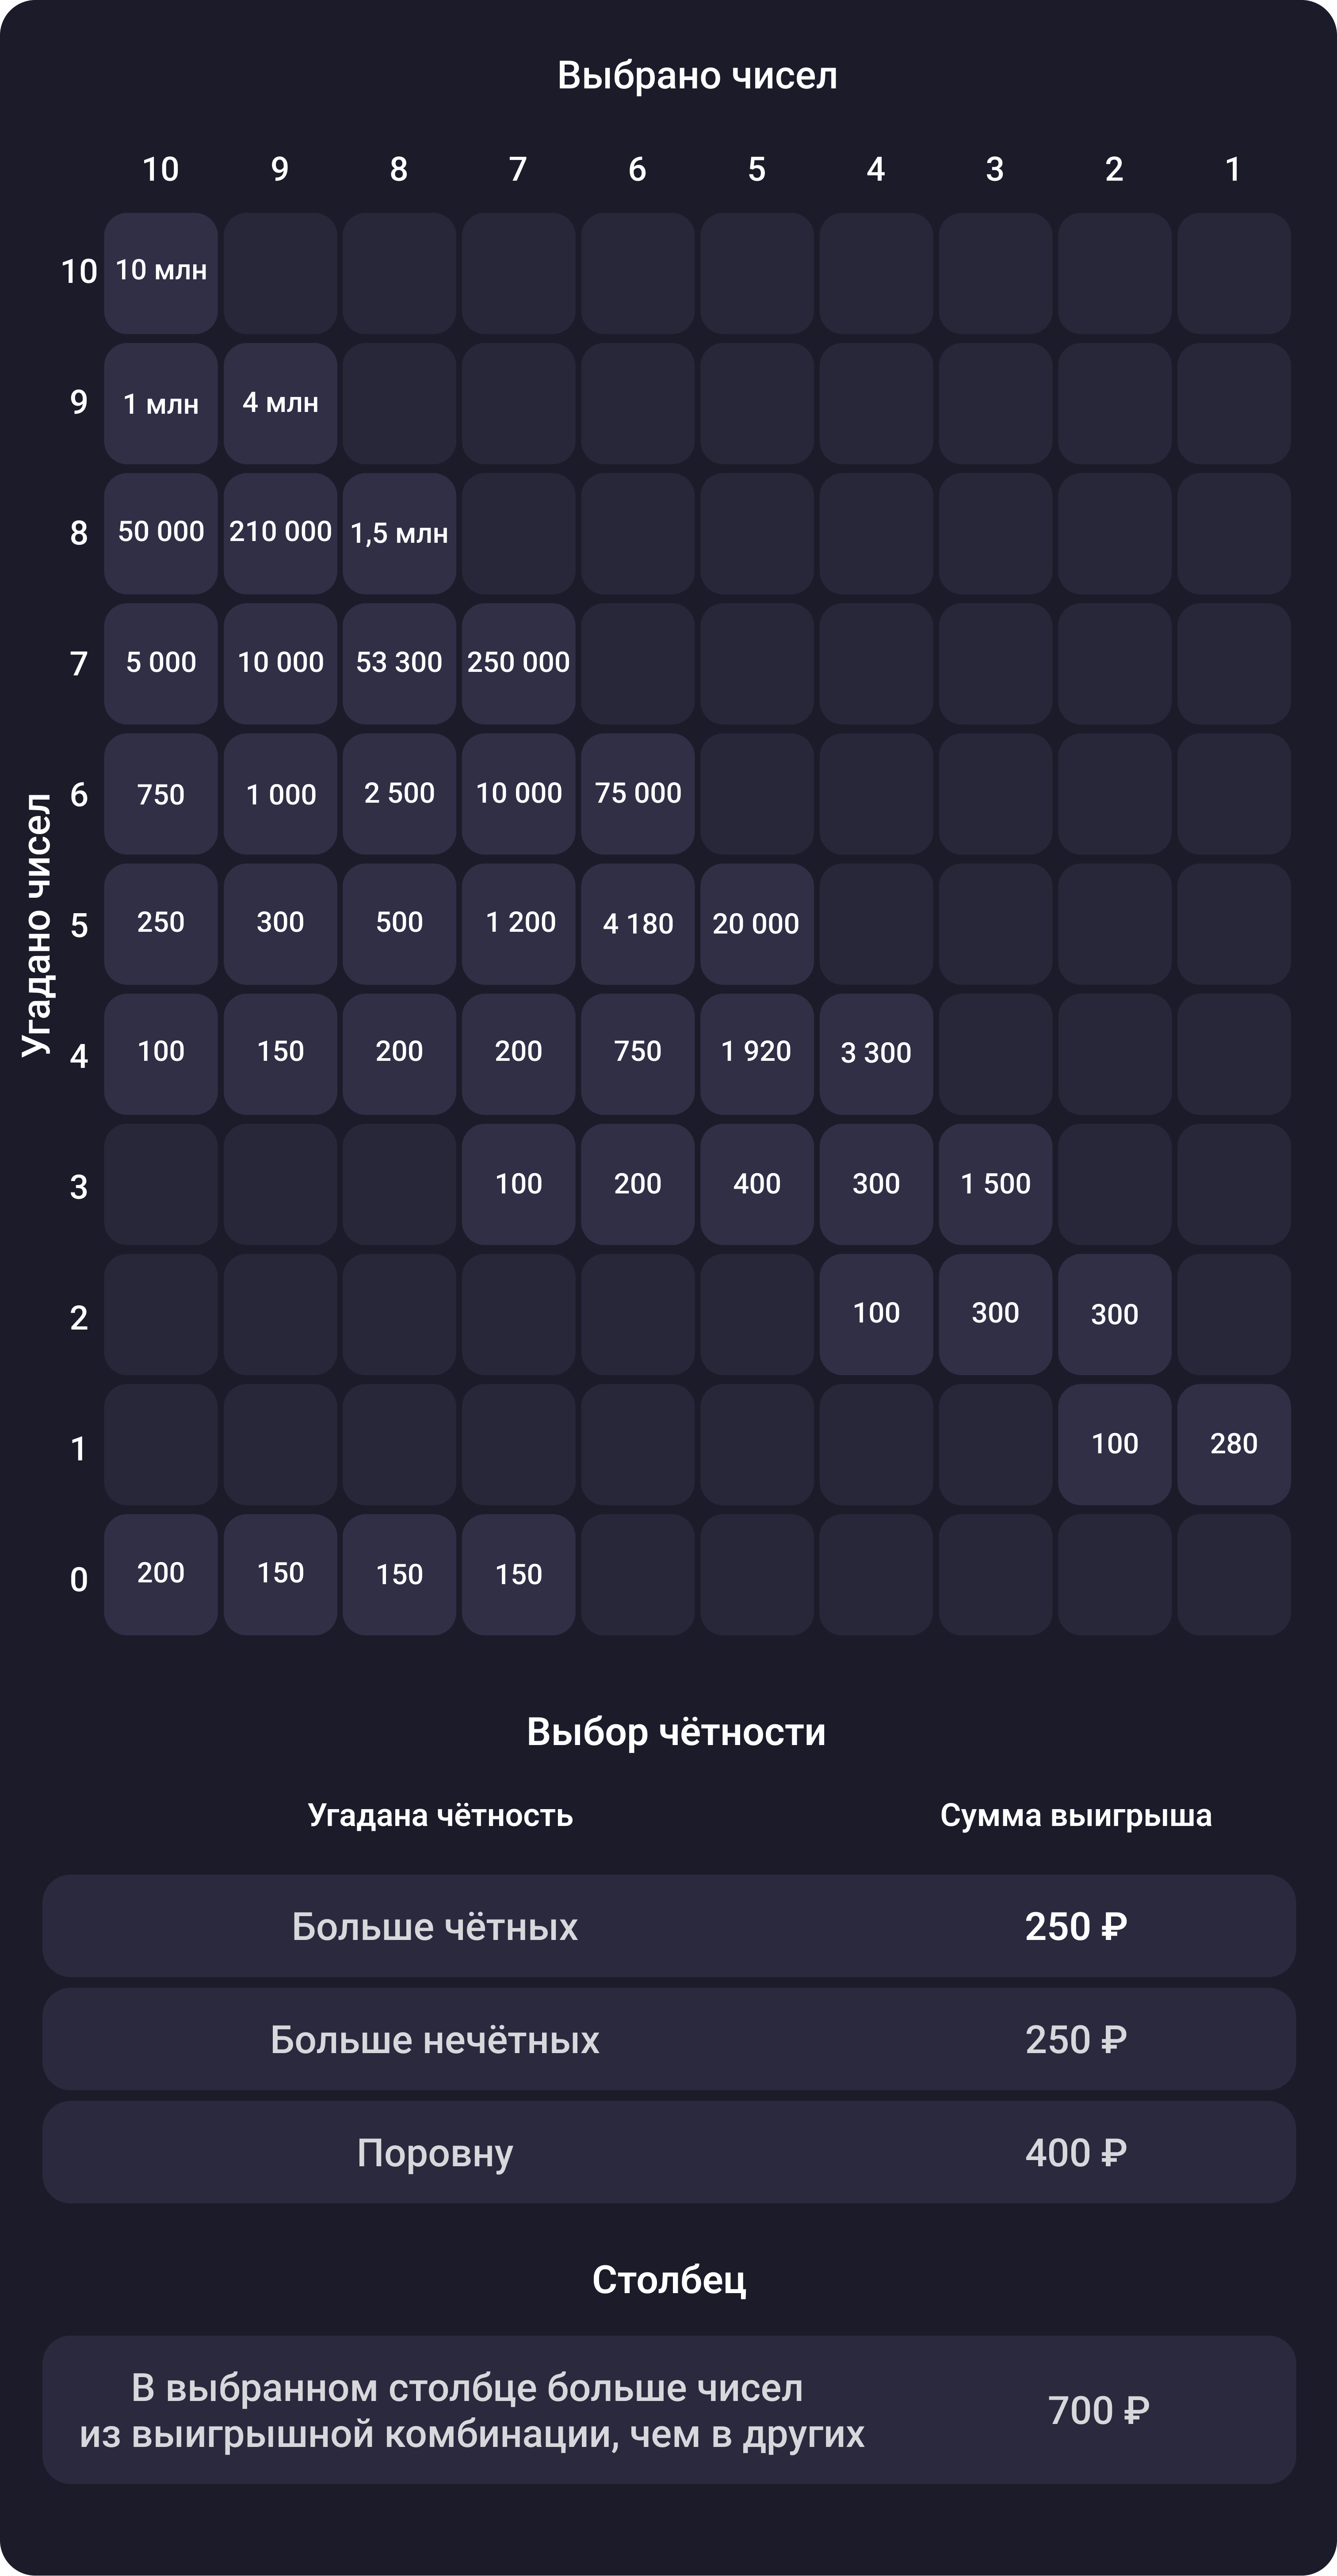
Task: Click the Столбец 700 ₽ row
Action: [669, 2410]
